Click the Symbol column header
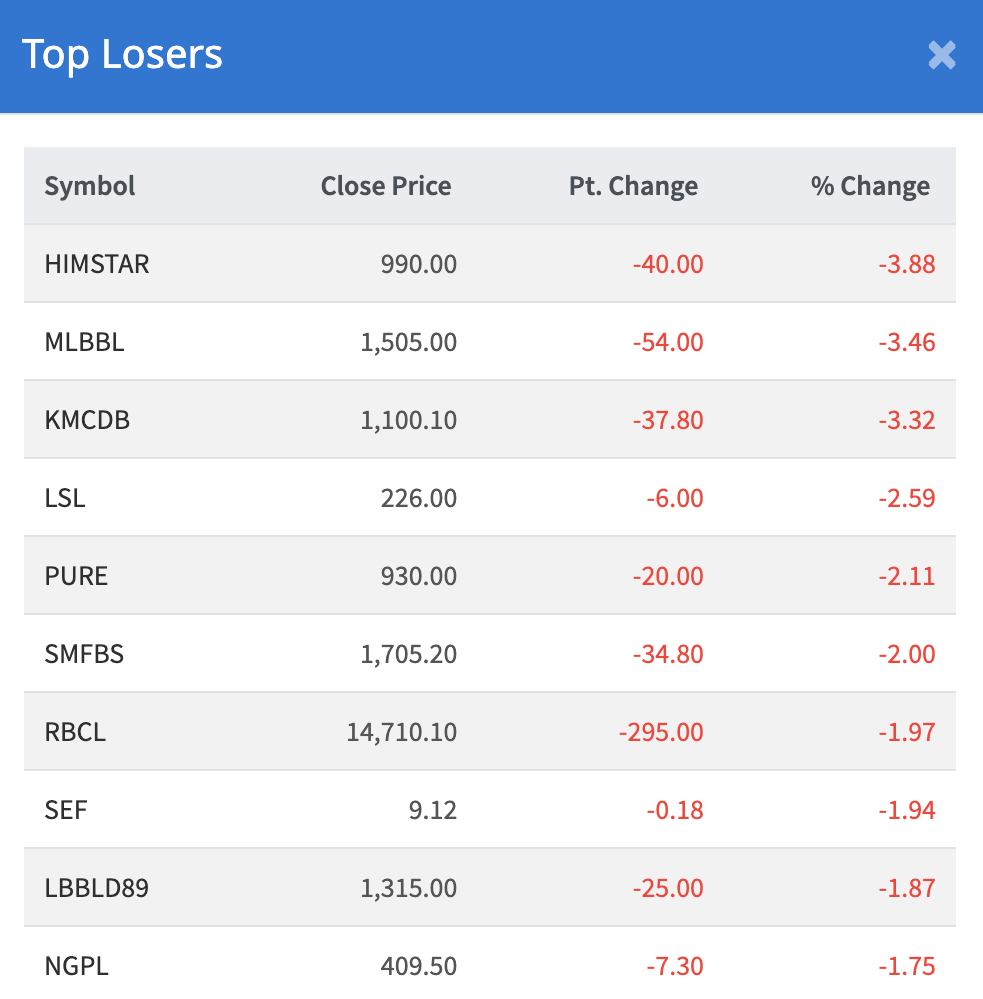 coord(90,186)
